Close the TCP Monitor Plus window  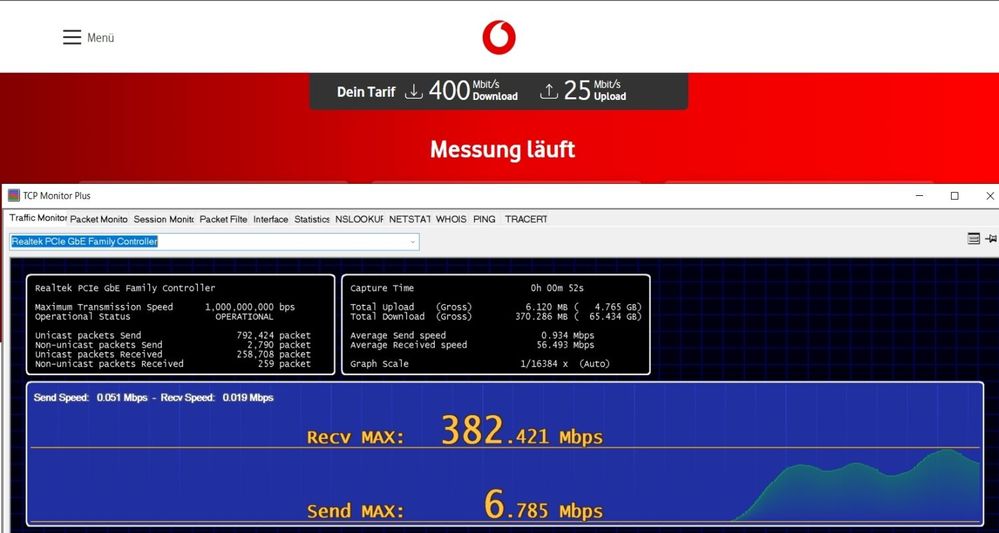click(989, 195)
